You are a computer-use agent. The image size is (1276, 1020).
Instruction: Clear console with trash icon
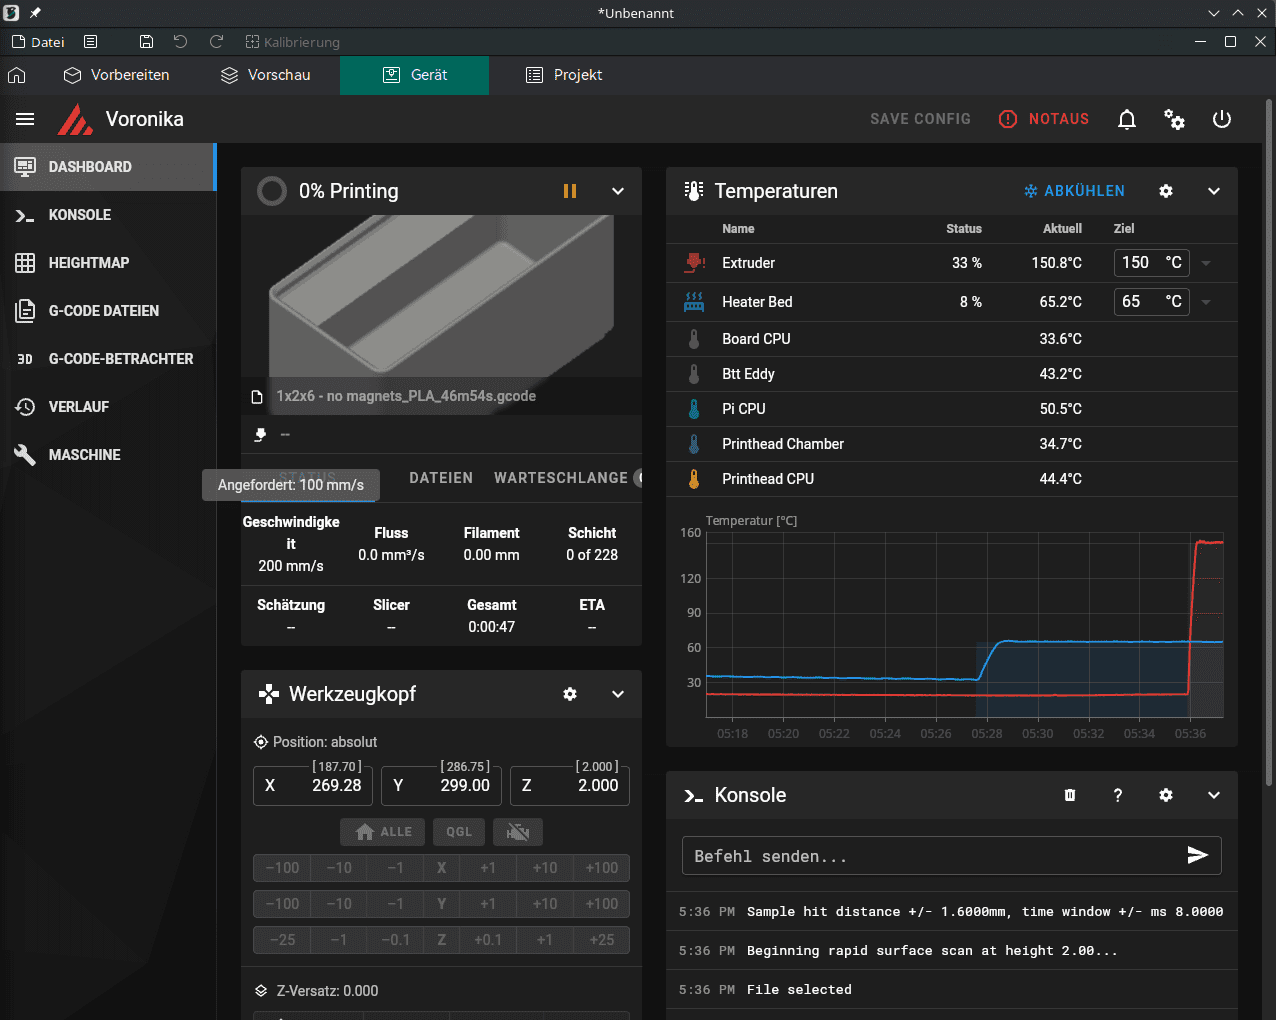click(1070, 795)
